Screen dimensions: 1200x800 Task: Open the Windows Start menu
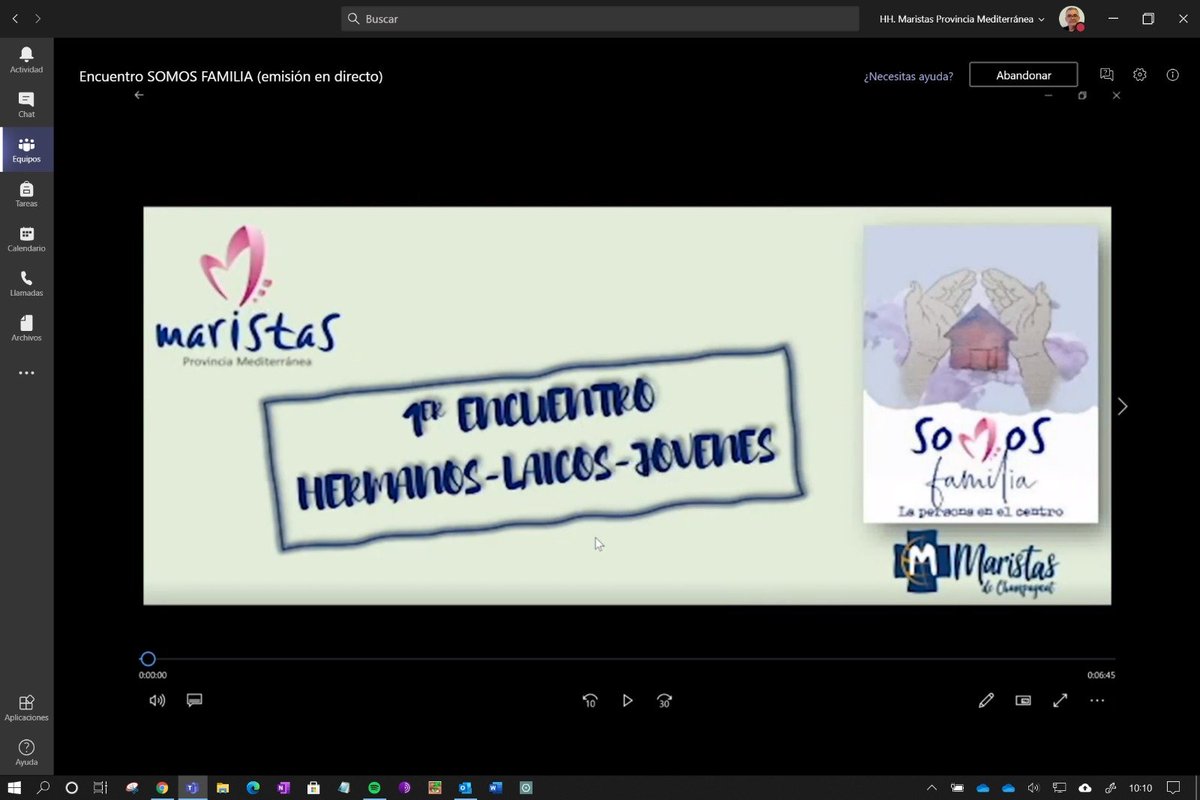[x=14, y=787]
